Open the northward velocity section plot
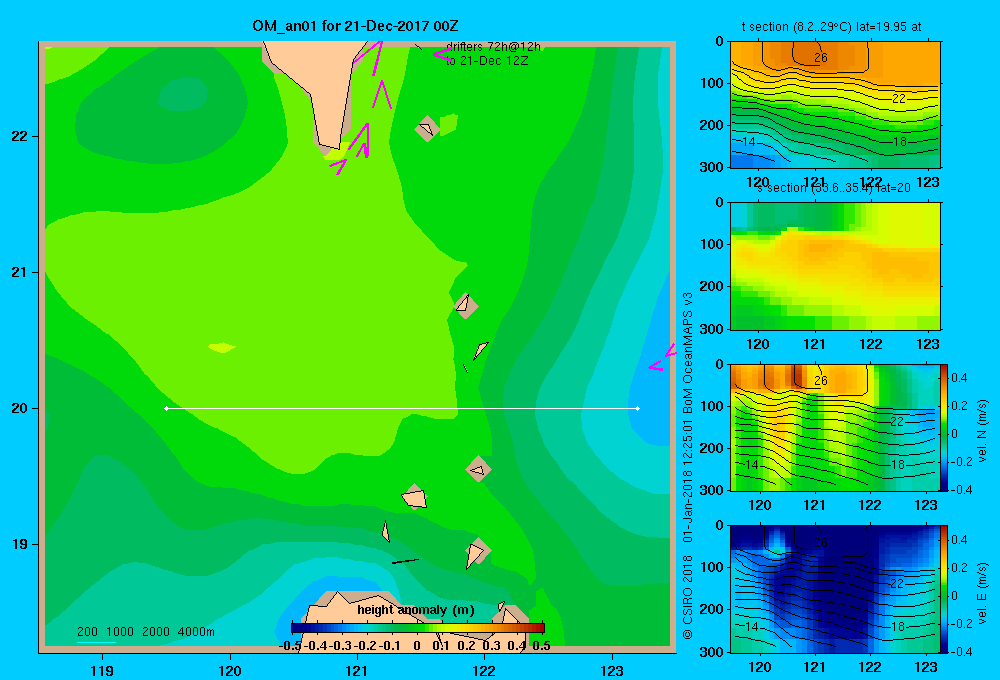This screenshot has width=1000, height=680. (x=834, y=427)
